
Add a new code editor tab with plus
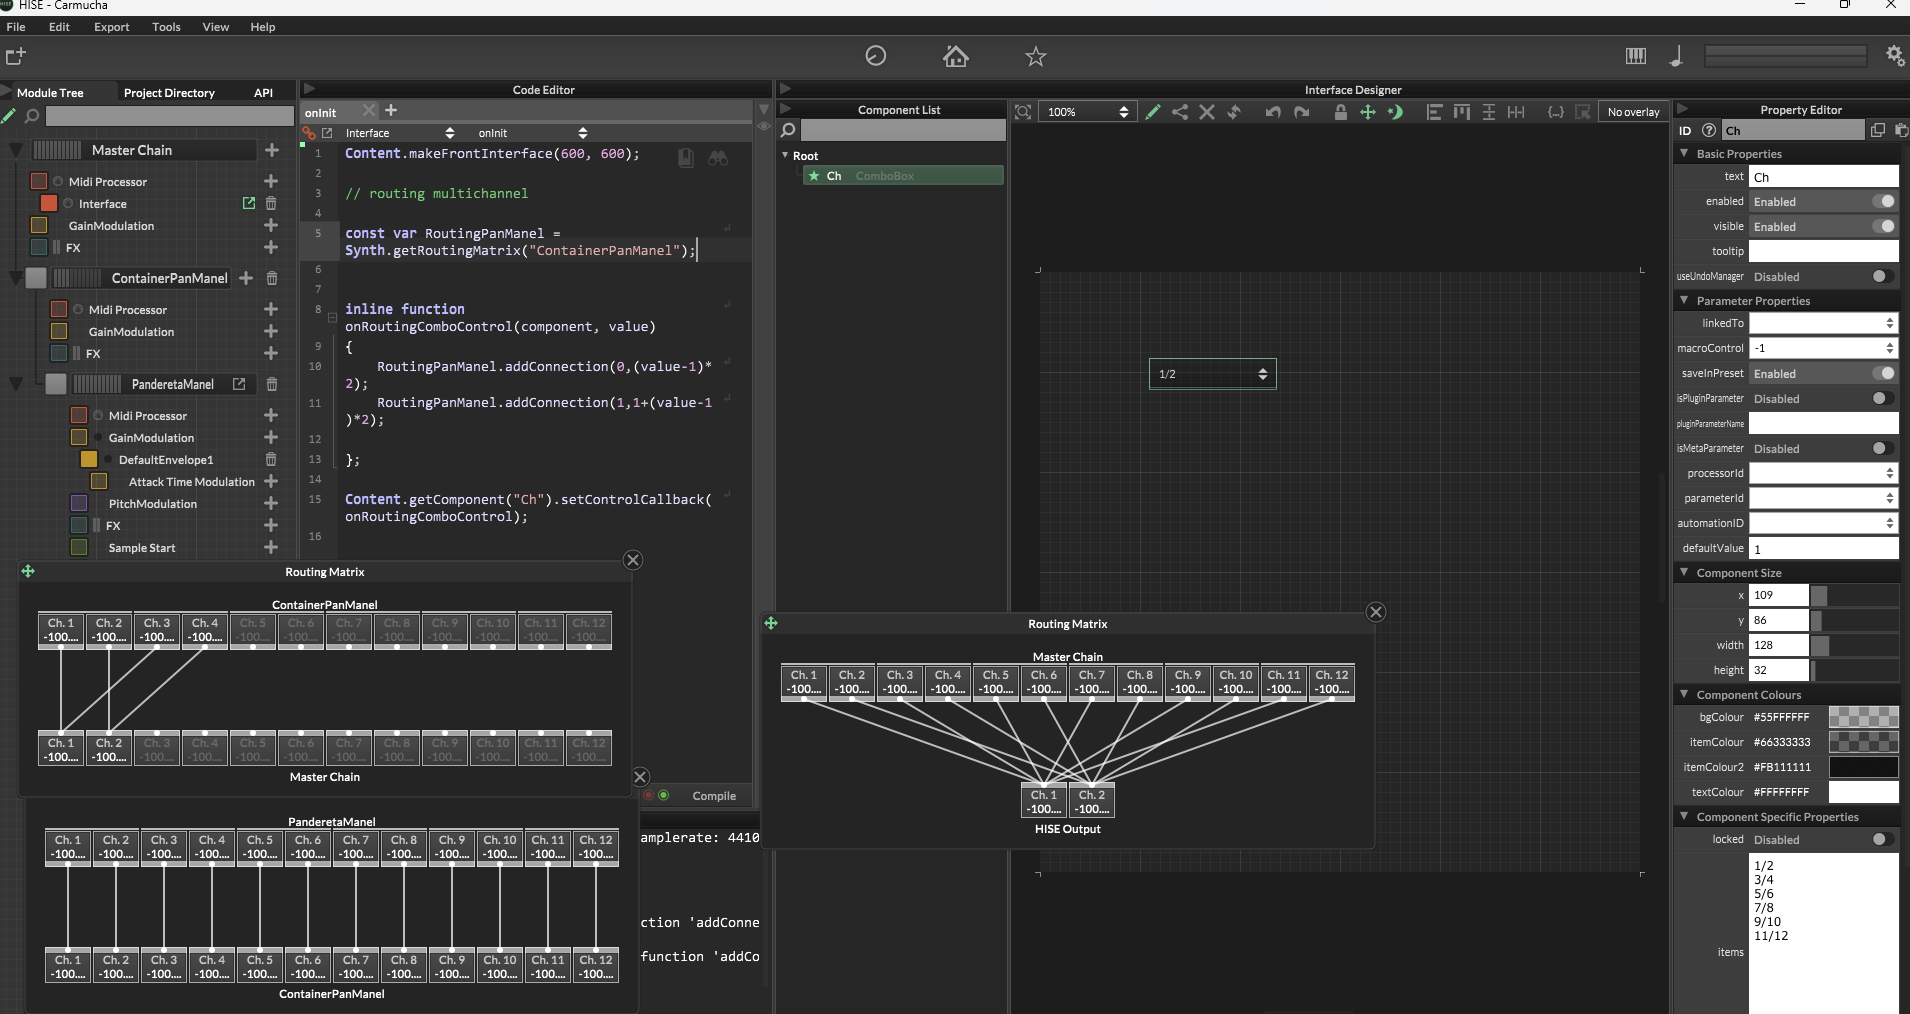(391, 110)
